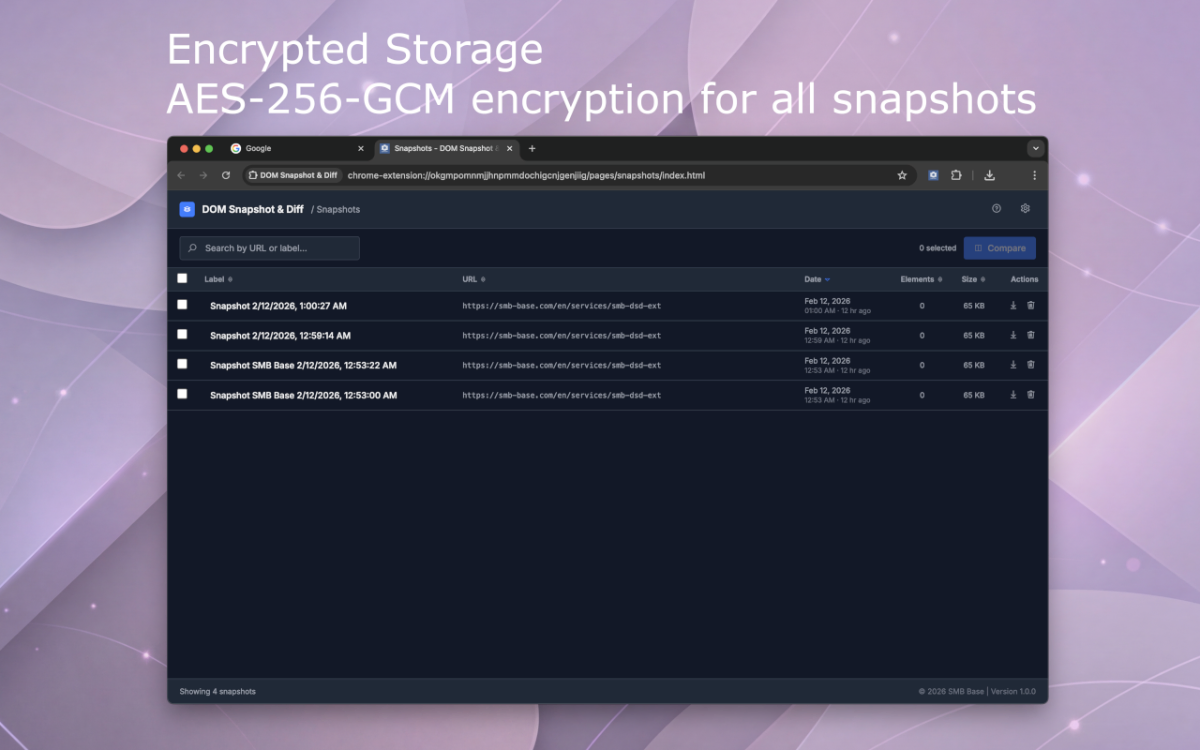
Task: Delete Snapshot 12:59:14 AM with its trash icon
Action: click(x=1031, y=335)
